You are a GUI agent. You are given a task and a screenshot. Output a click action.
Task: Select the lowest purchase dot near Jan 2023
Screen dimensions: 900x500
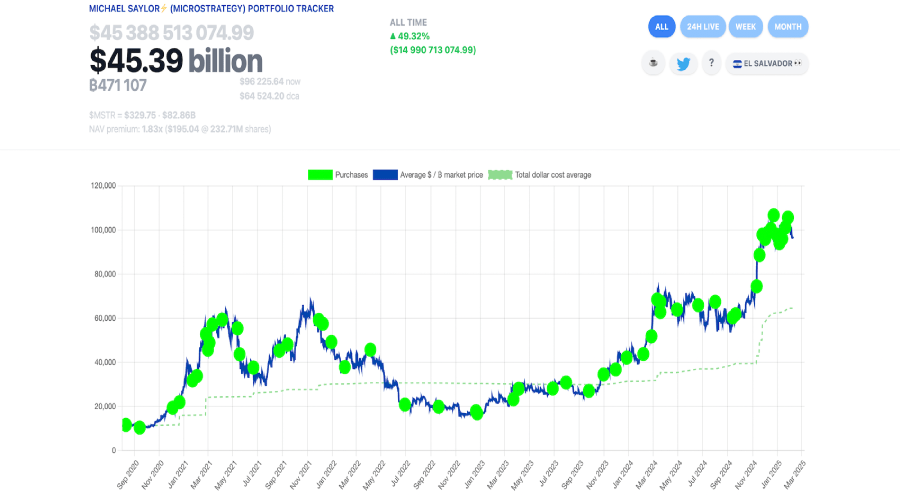tap(476, 412)
